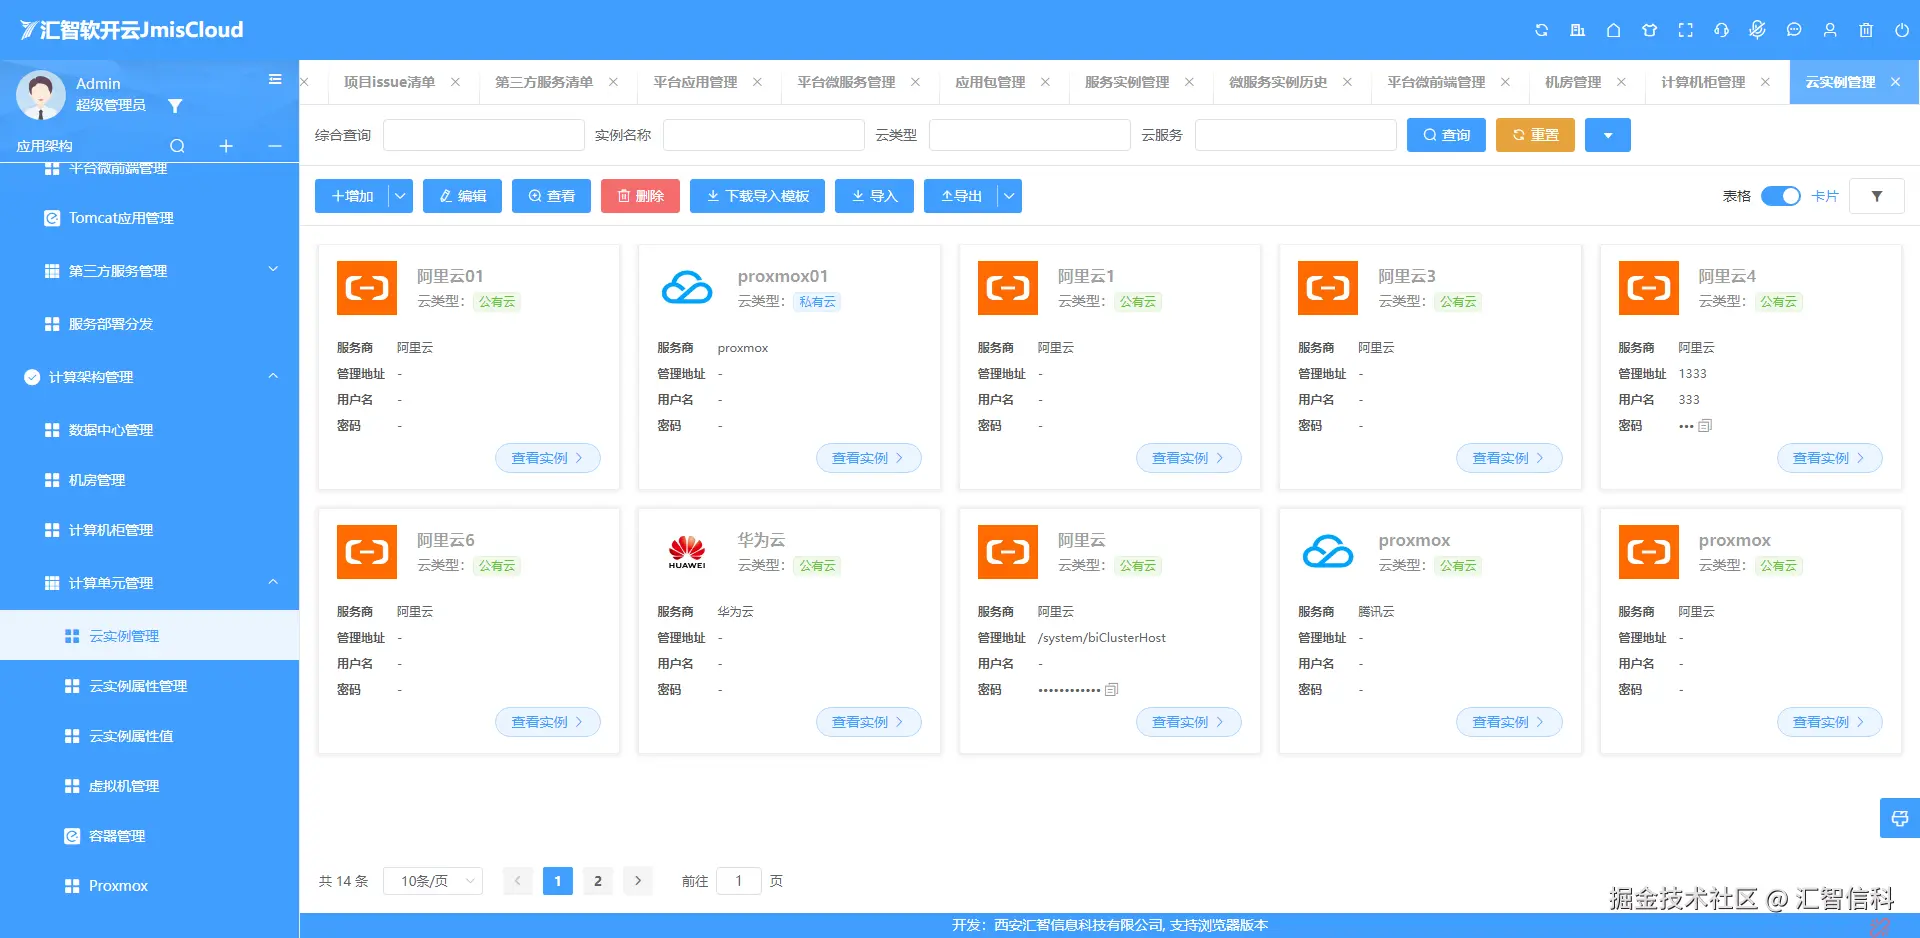Expand more search options blue arrow button

click(x=1608, y=135)
